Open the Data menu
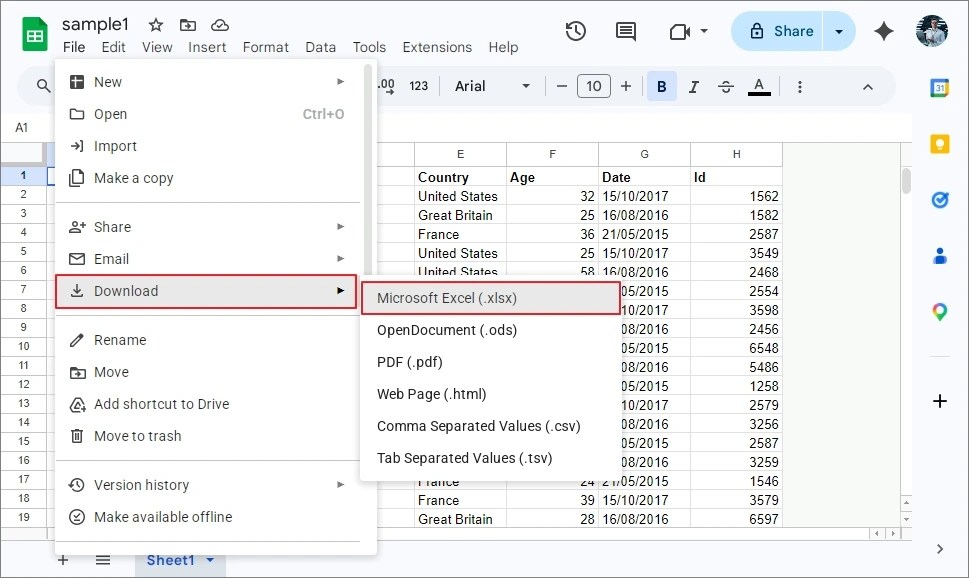The width and height of the screenshot is (969, 578). click(x=321, y=47)
